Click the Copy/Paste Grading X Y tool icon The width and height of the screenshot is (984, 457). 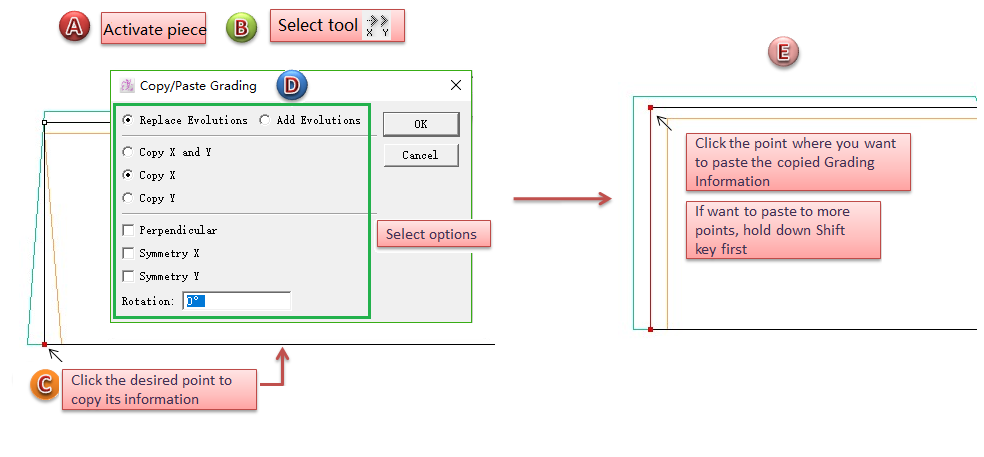tap(377, 26)
